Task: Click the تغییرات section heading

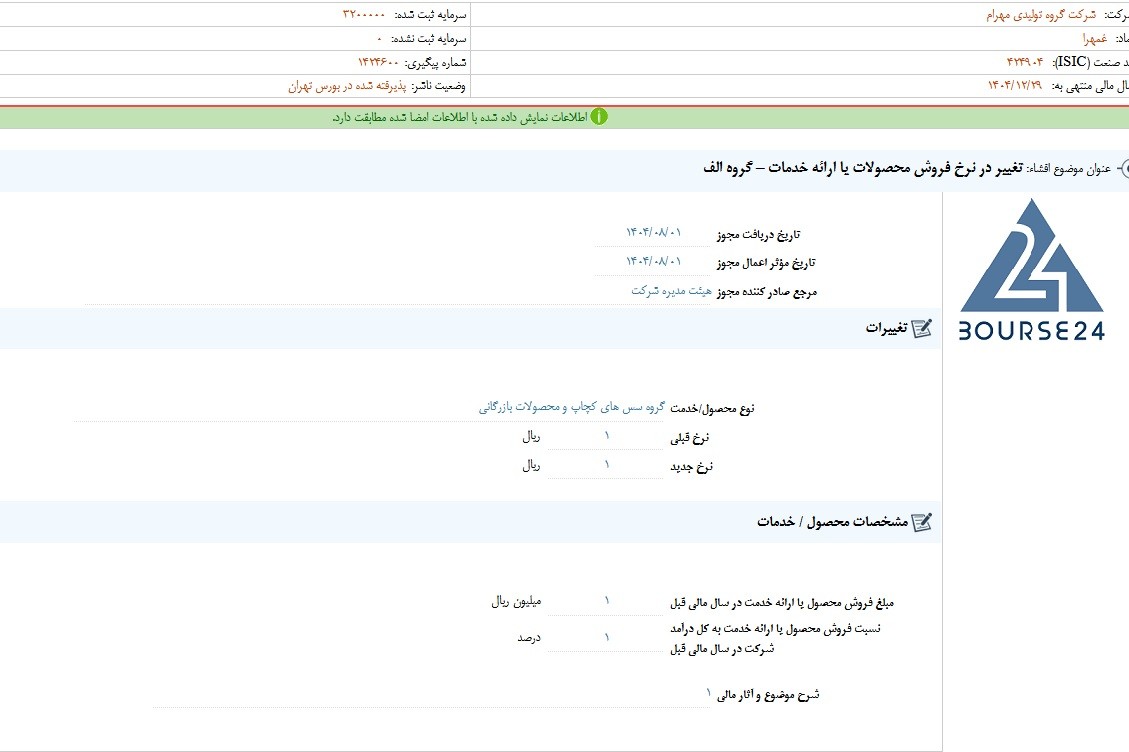Action: pos(886,328)
